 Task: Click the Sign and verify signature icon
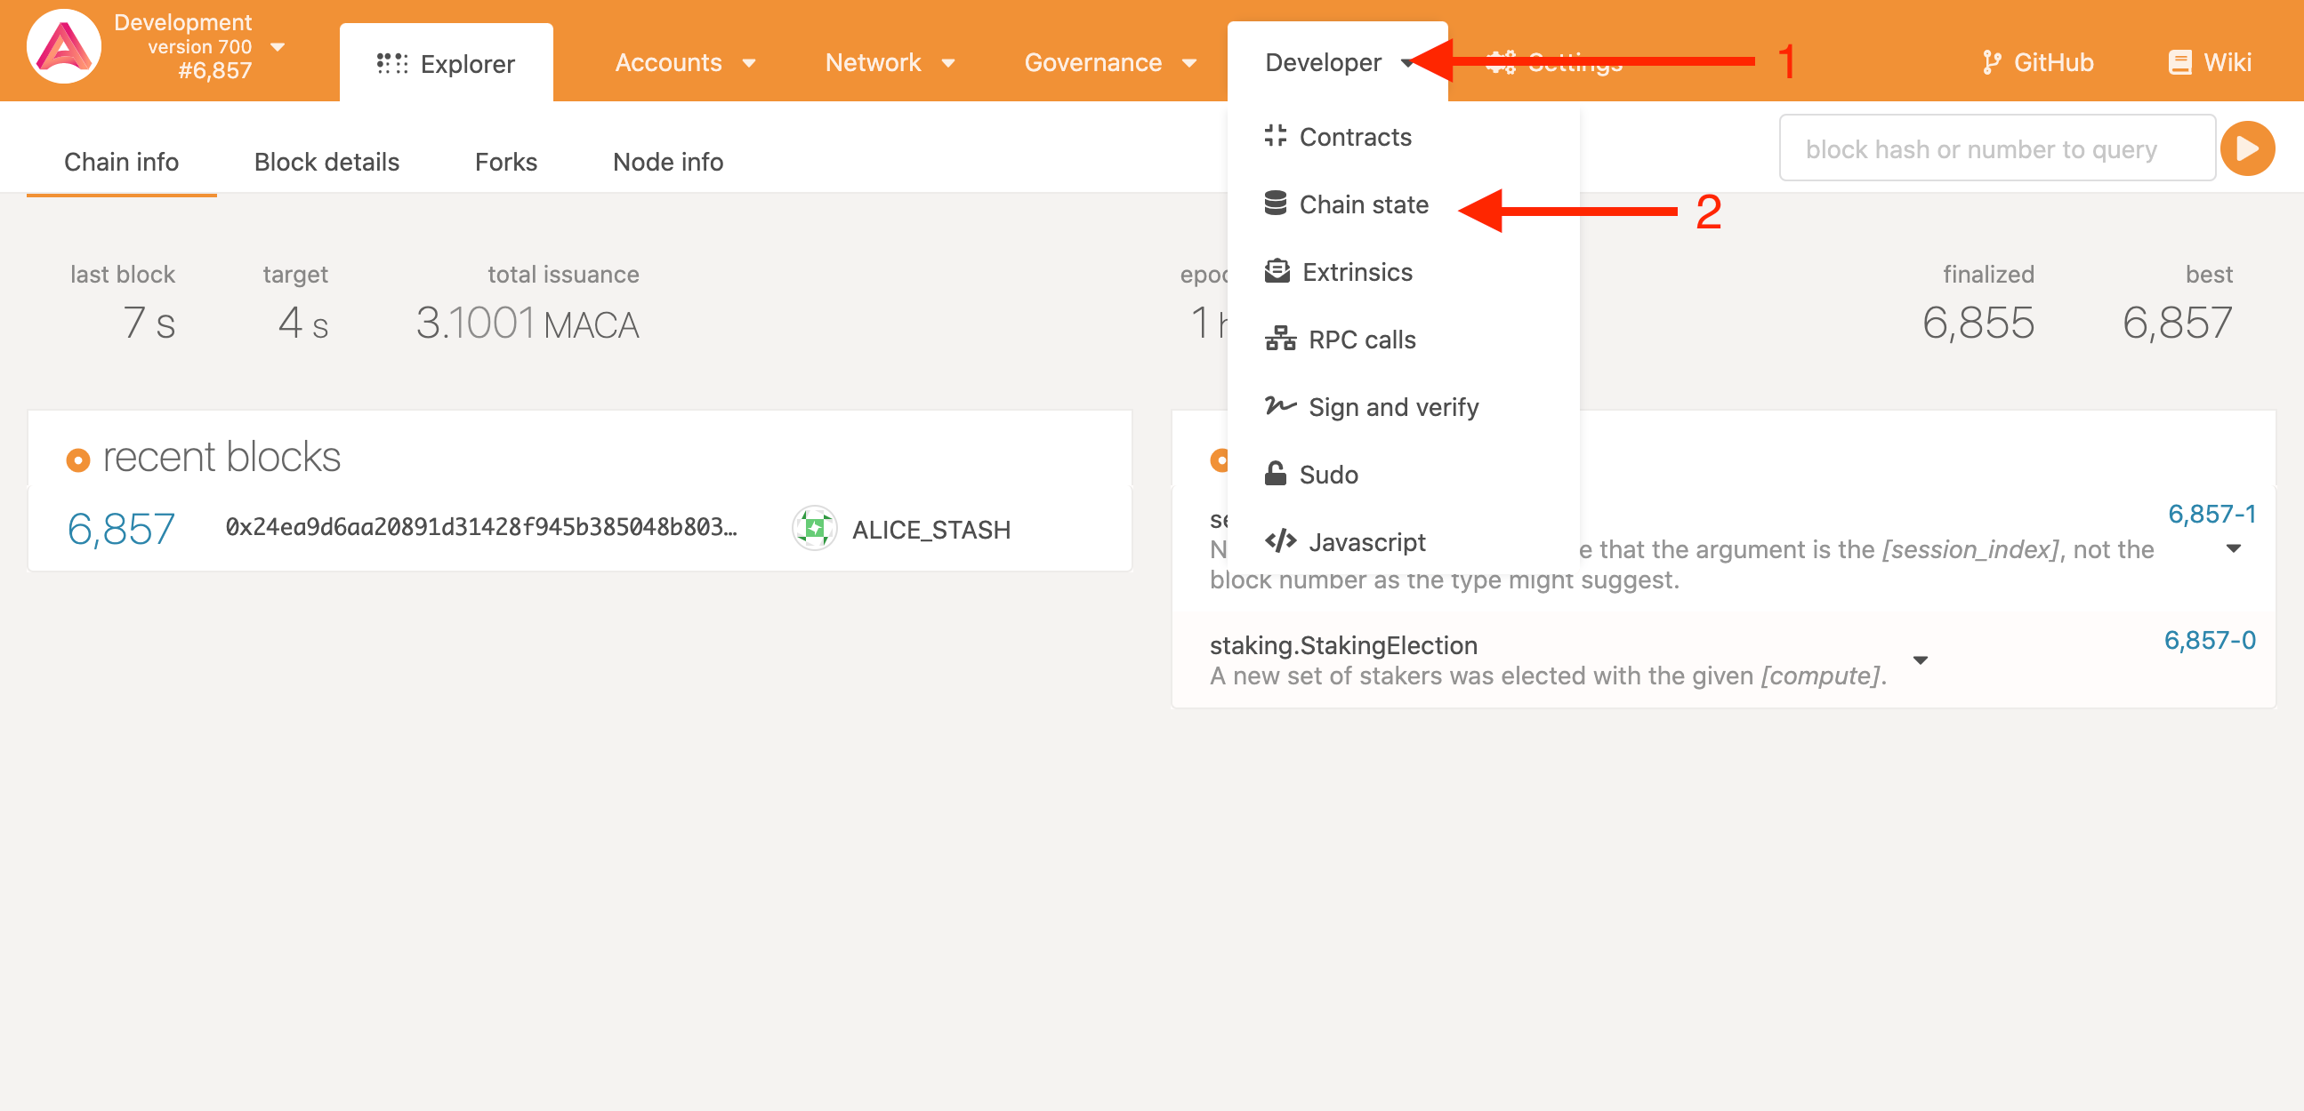[1280, 406]
